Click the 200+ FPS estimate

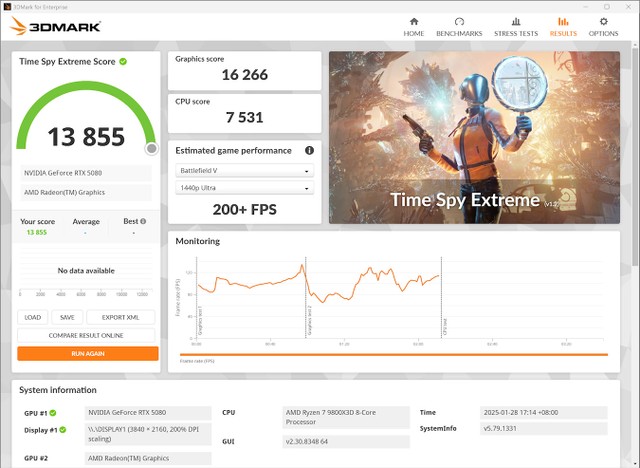pos(244,209)
